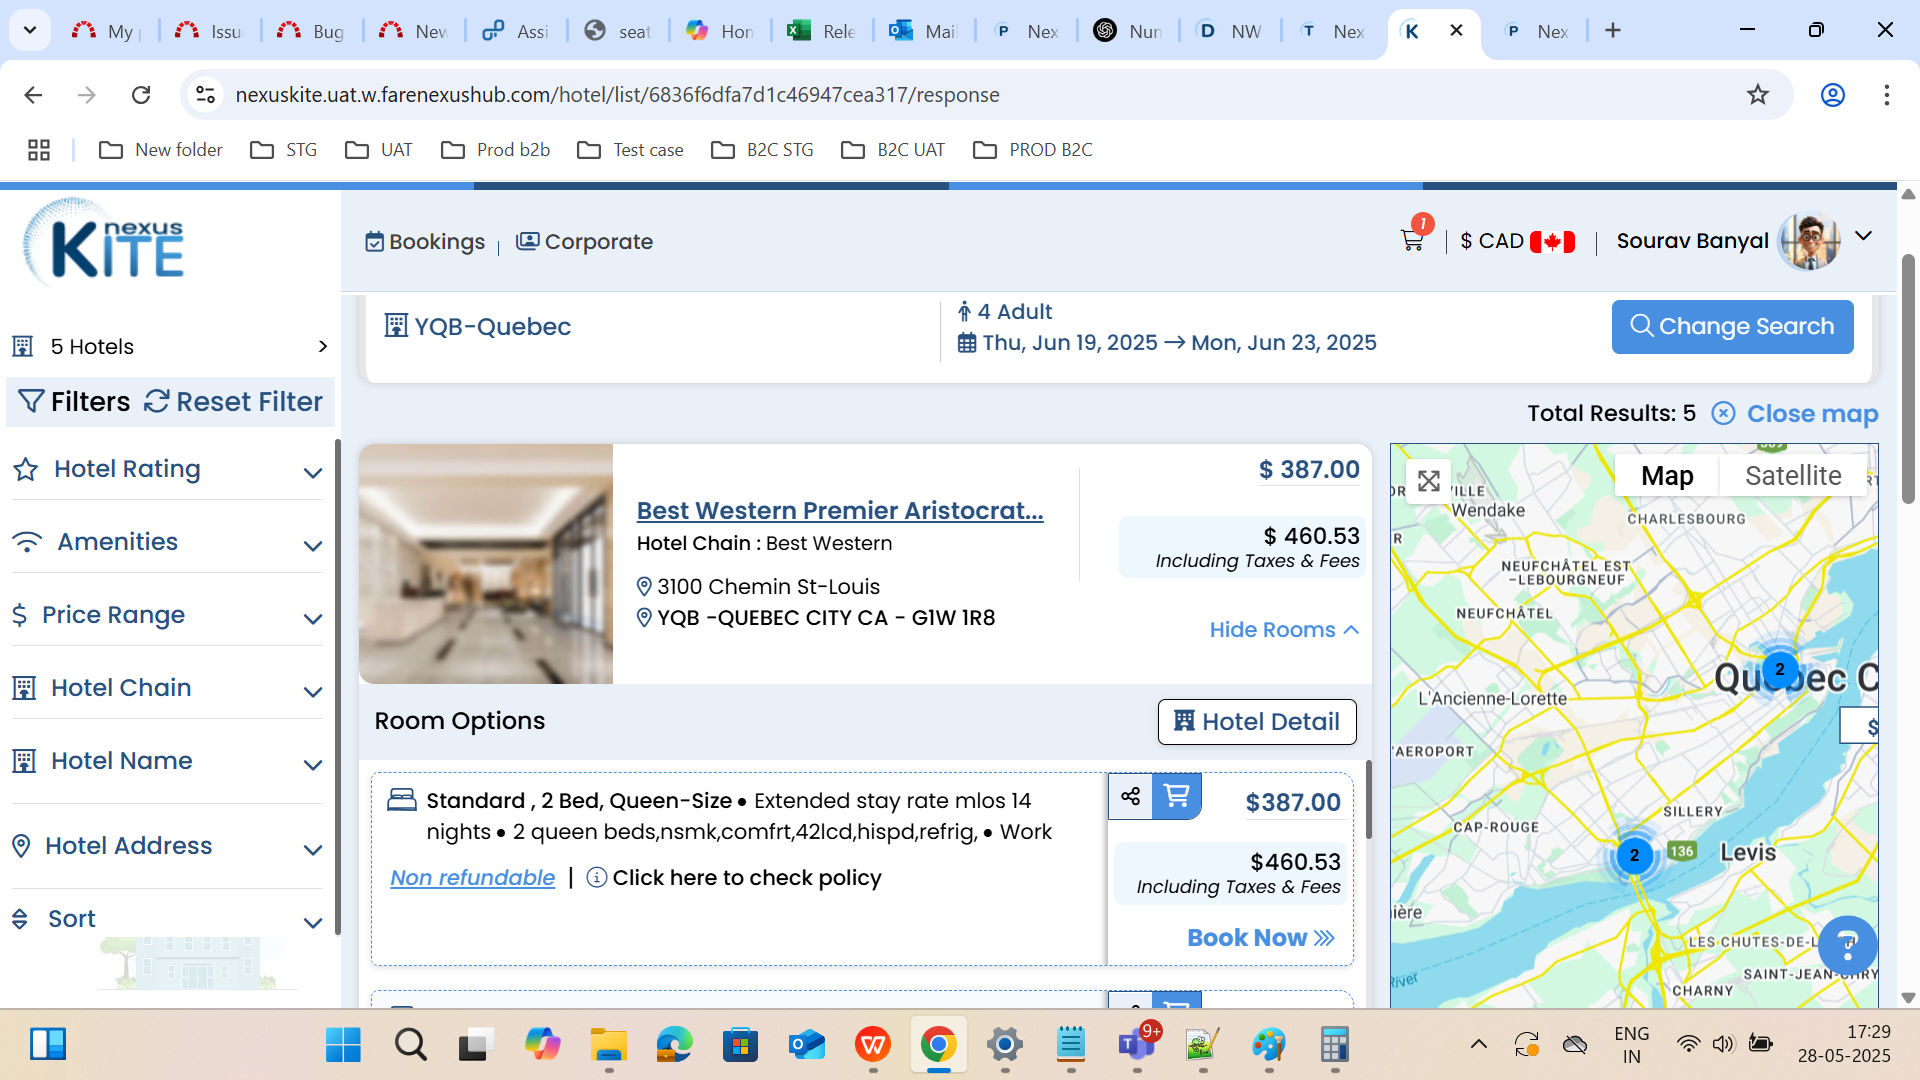Expand the 5 Hotels list arrow

coord(322,346)
